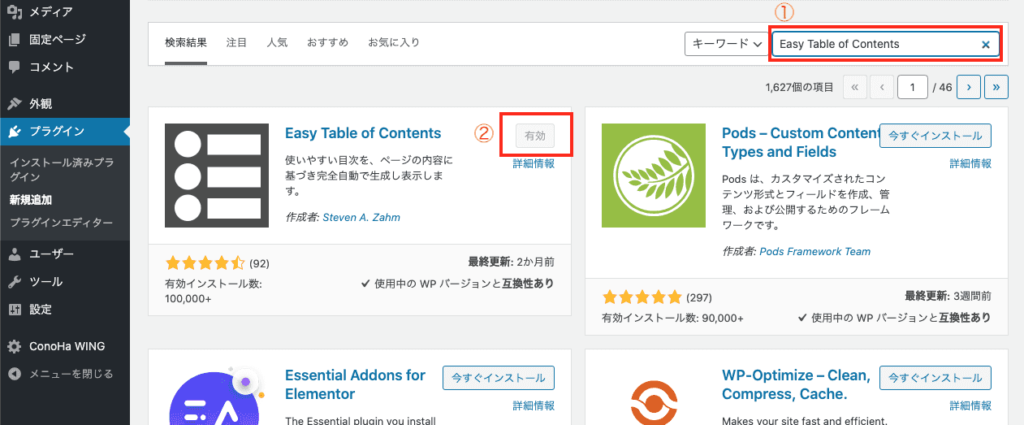The height and width of the screenshot is (425, 1024).
Task: Open 詳細情報 for WP-Optimize
Action: [x=970, y=405]
